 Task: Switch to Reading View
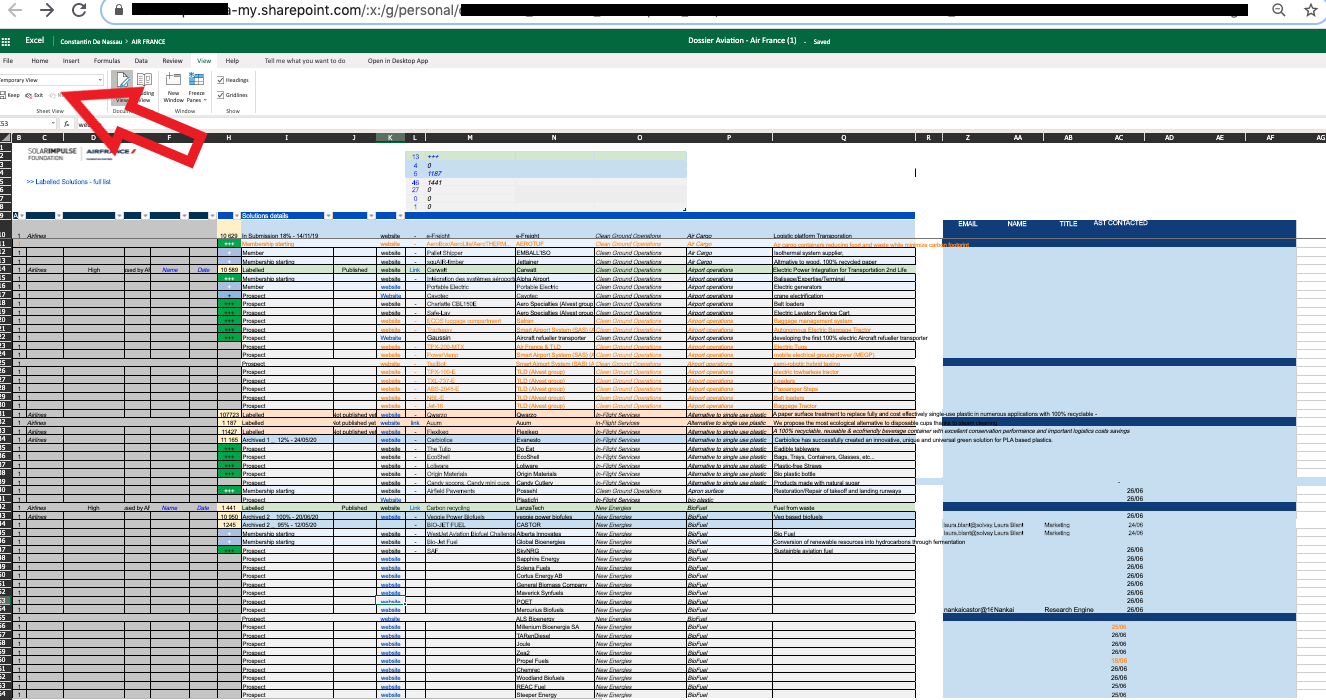144,88
